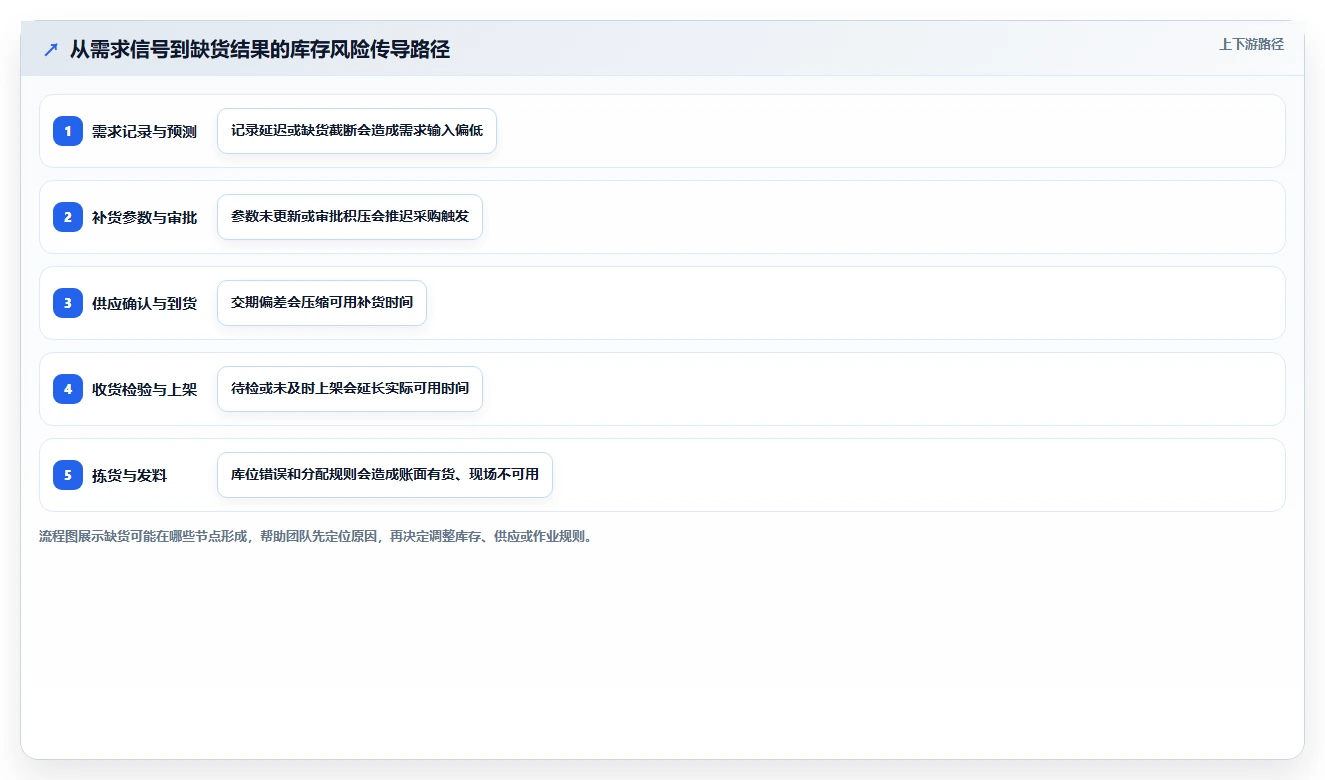Viewport: 1325px width, 780px height.
Task: Click the title 从需求信号到缺货结果的库存风险传导路径
Action: [260, 50]
